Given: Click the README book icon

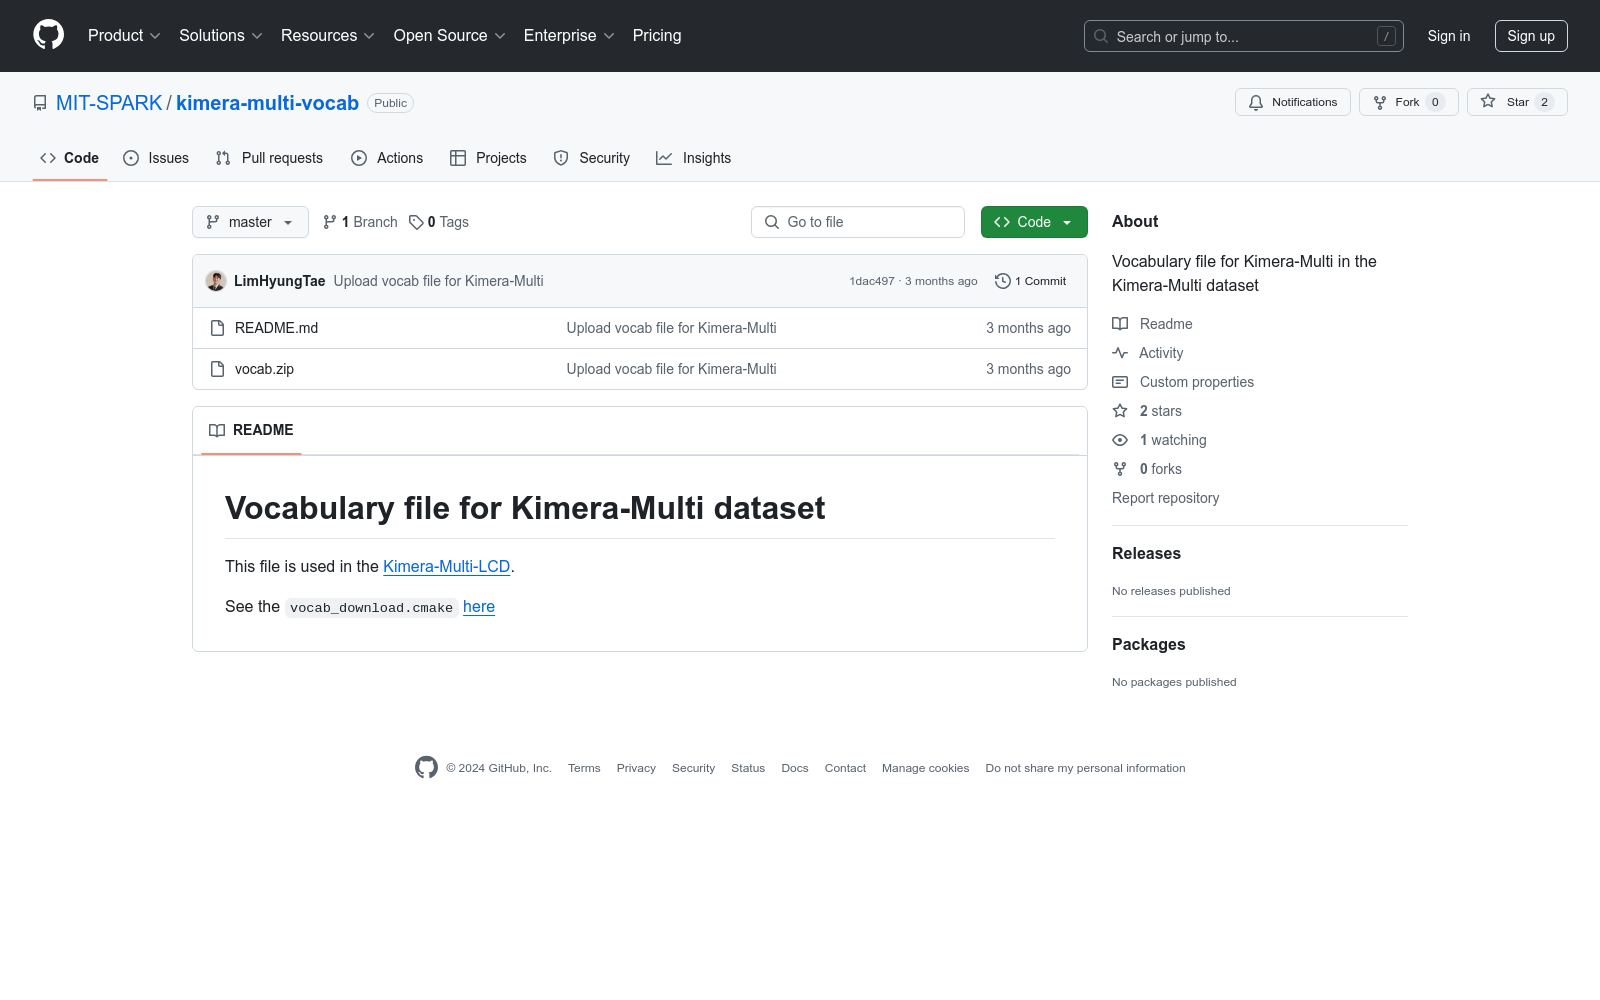Looking at the screenshot, I should click(x=217, y=430).
